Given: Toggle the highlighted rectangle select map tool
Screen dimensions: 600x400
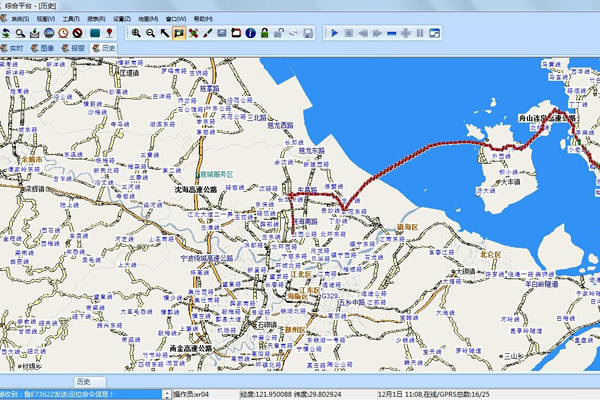Looking at the screenshot, I should pyautogui.click(x=178, y=33).
